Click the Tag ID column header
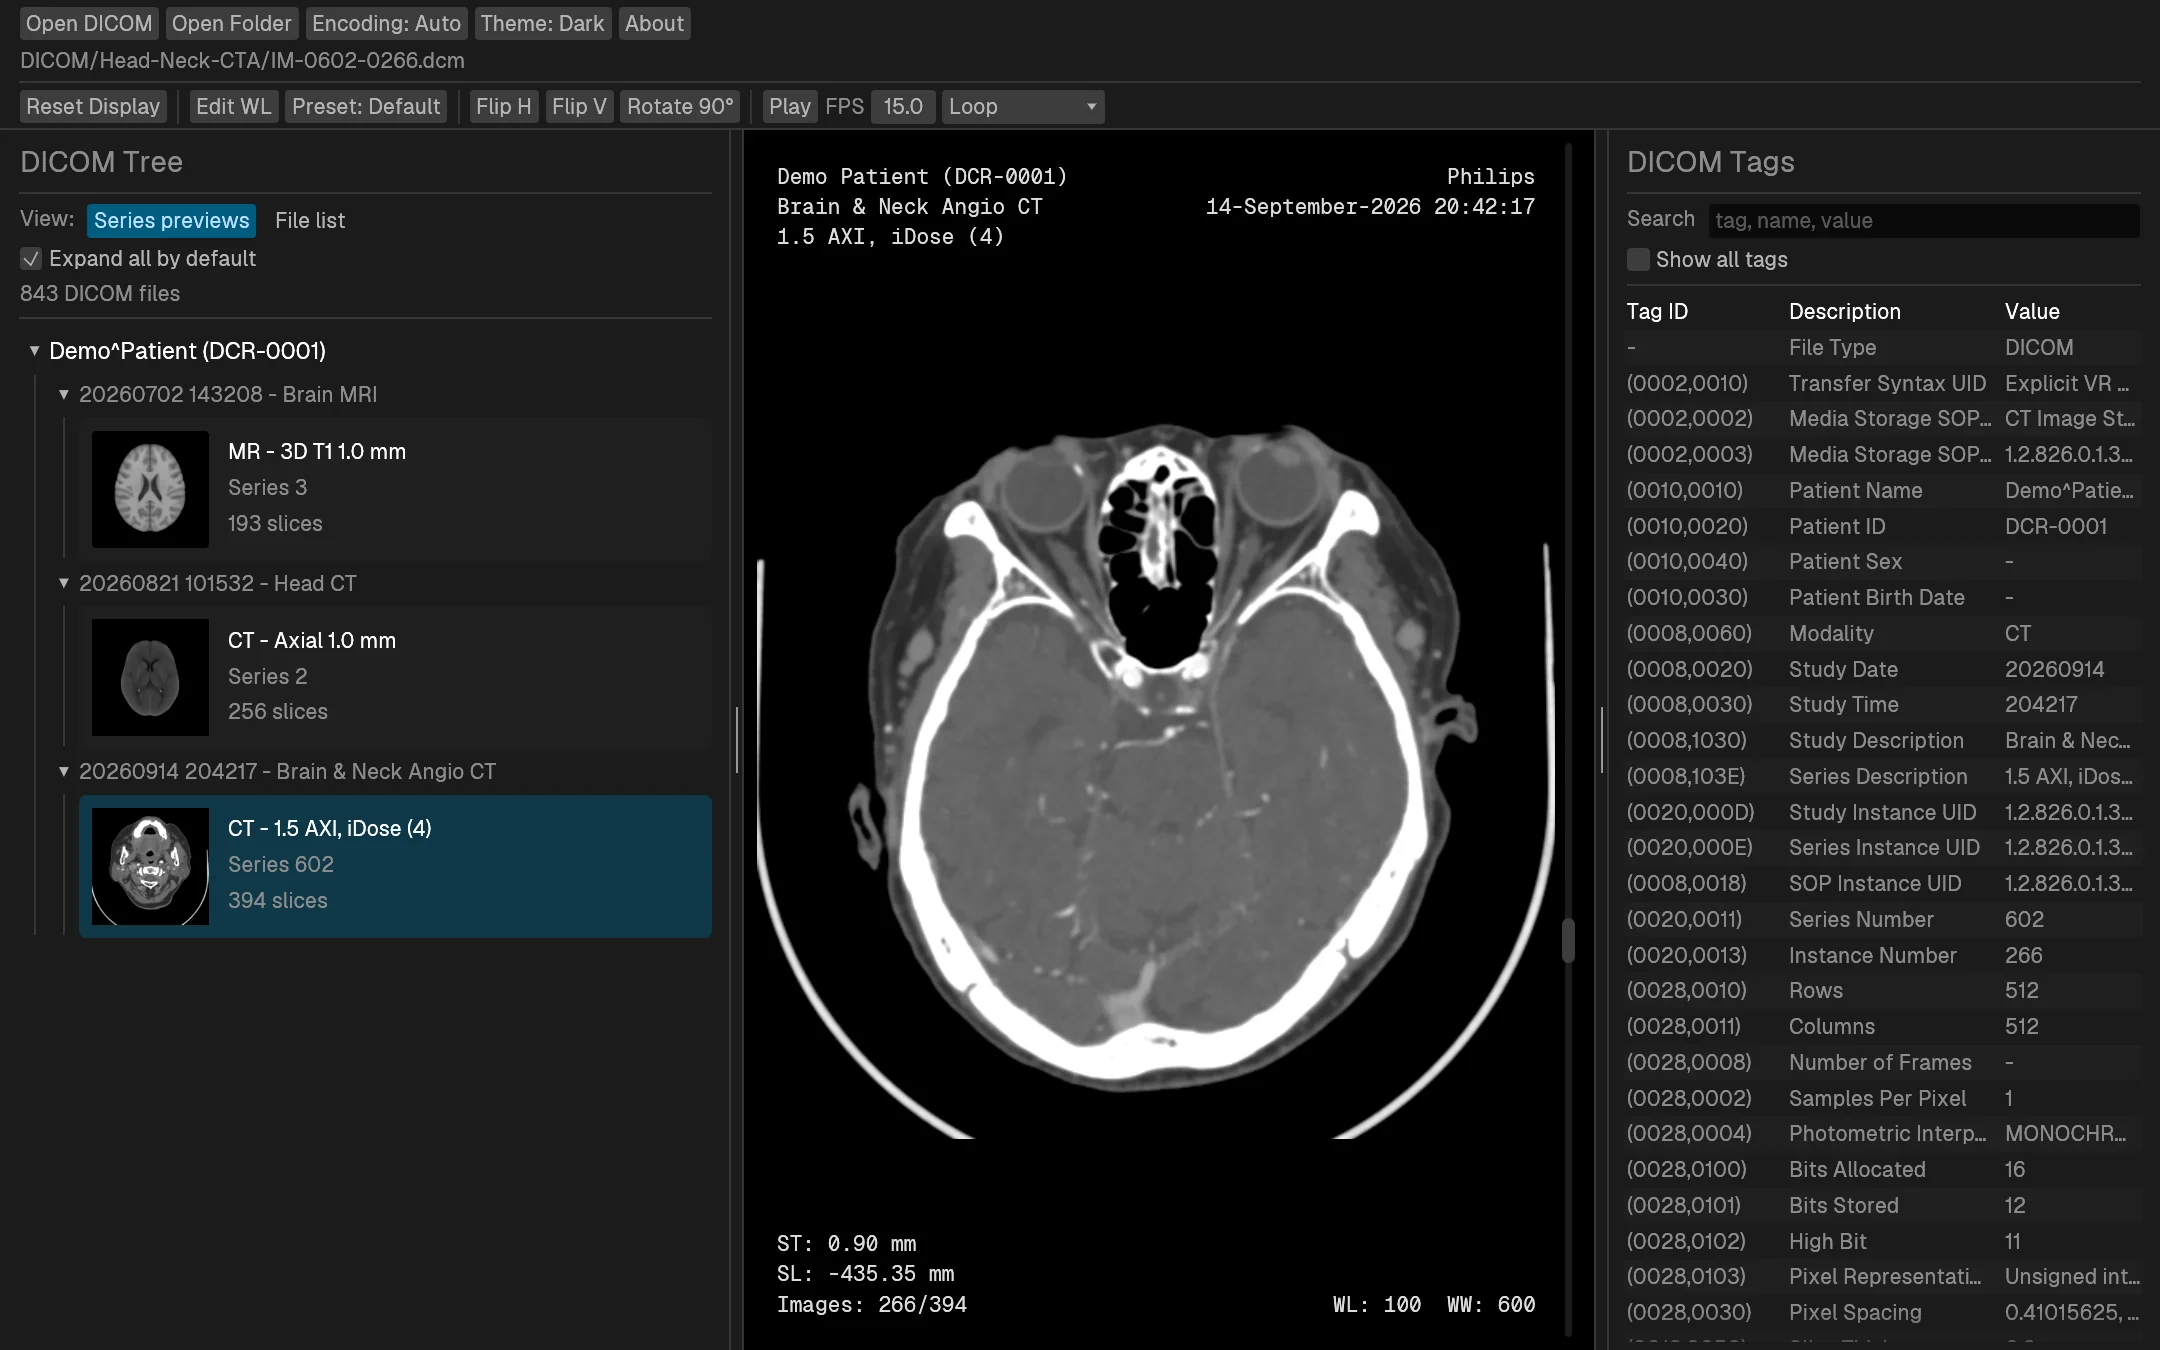 [1657, 311]
